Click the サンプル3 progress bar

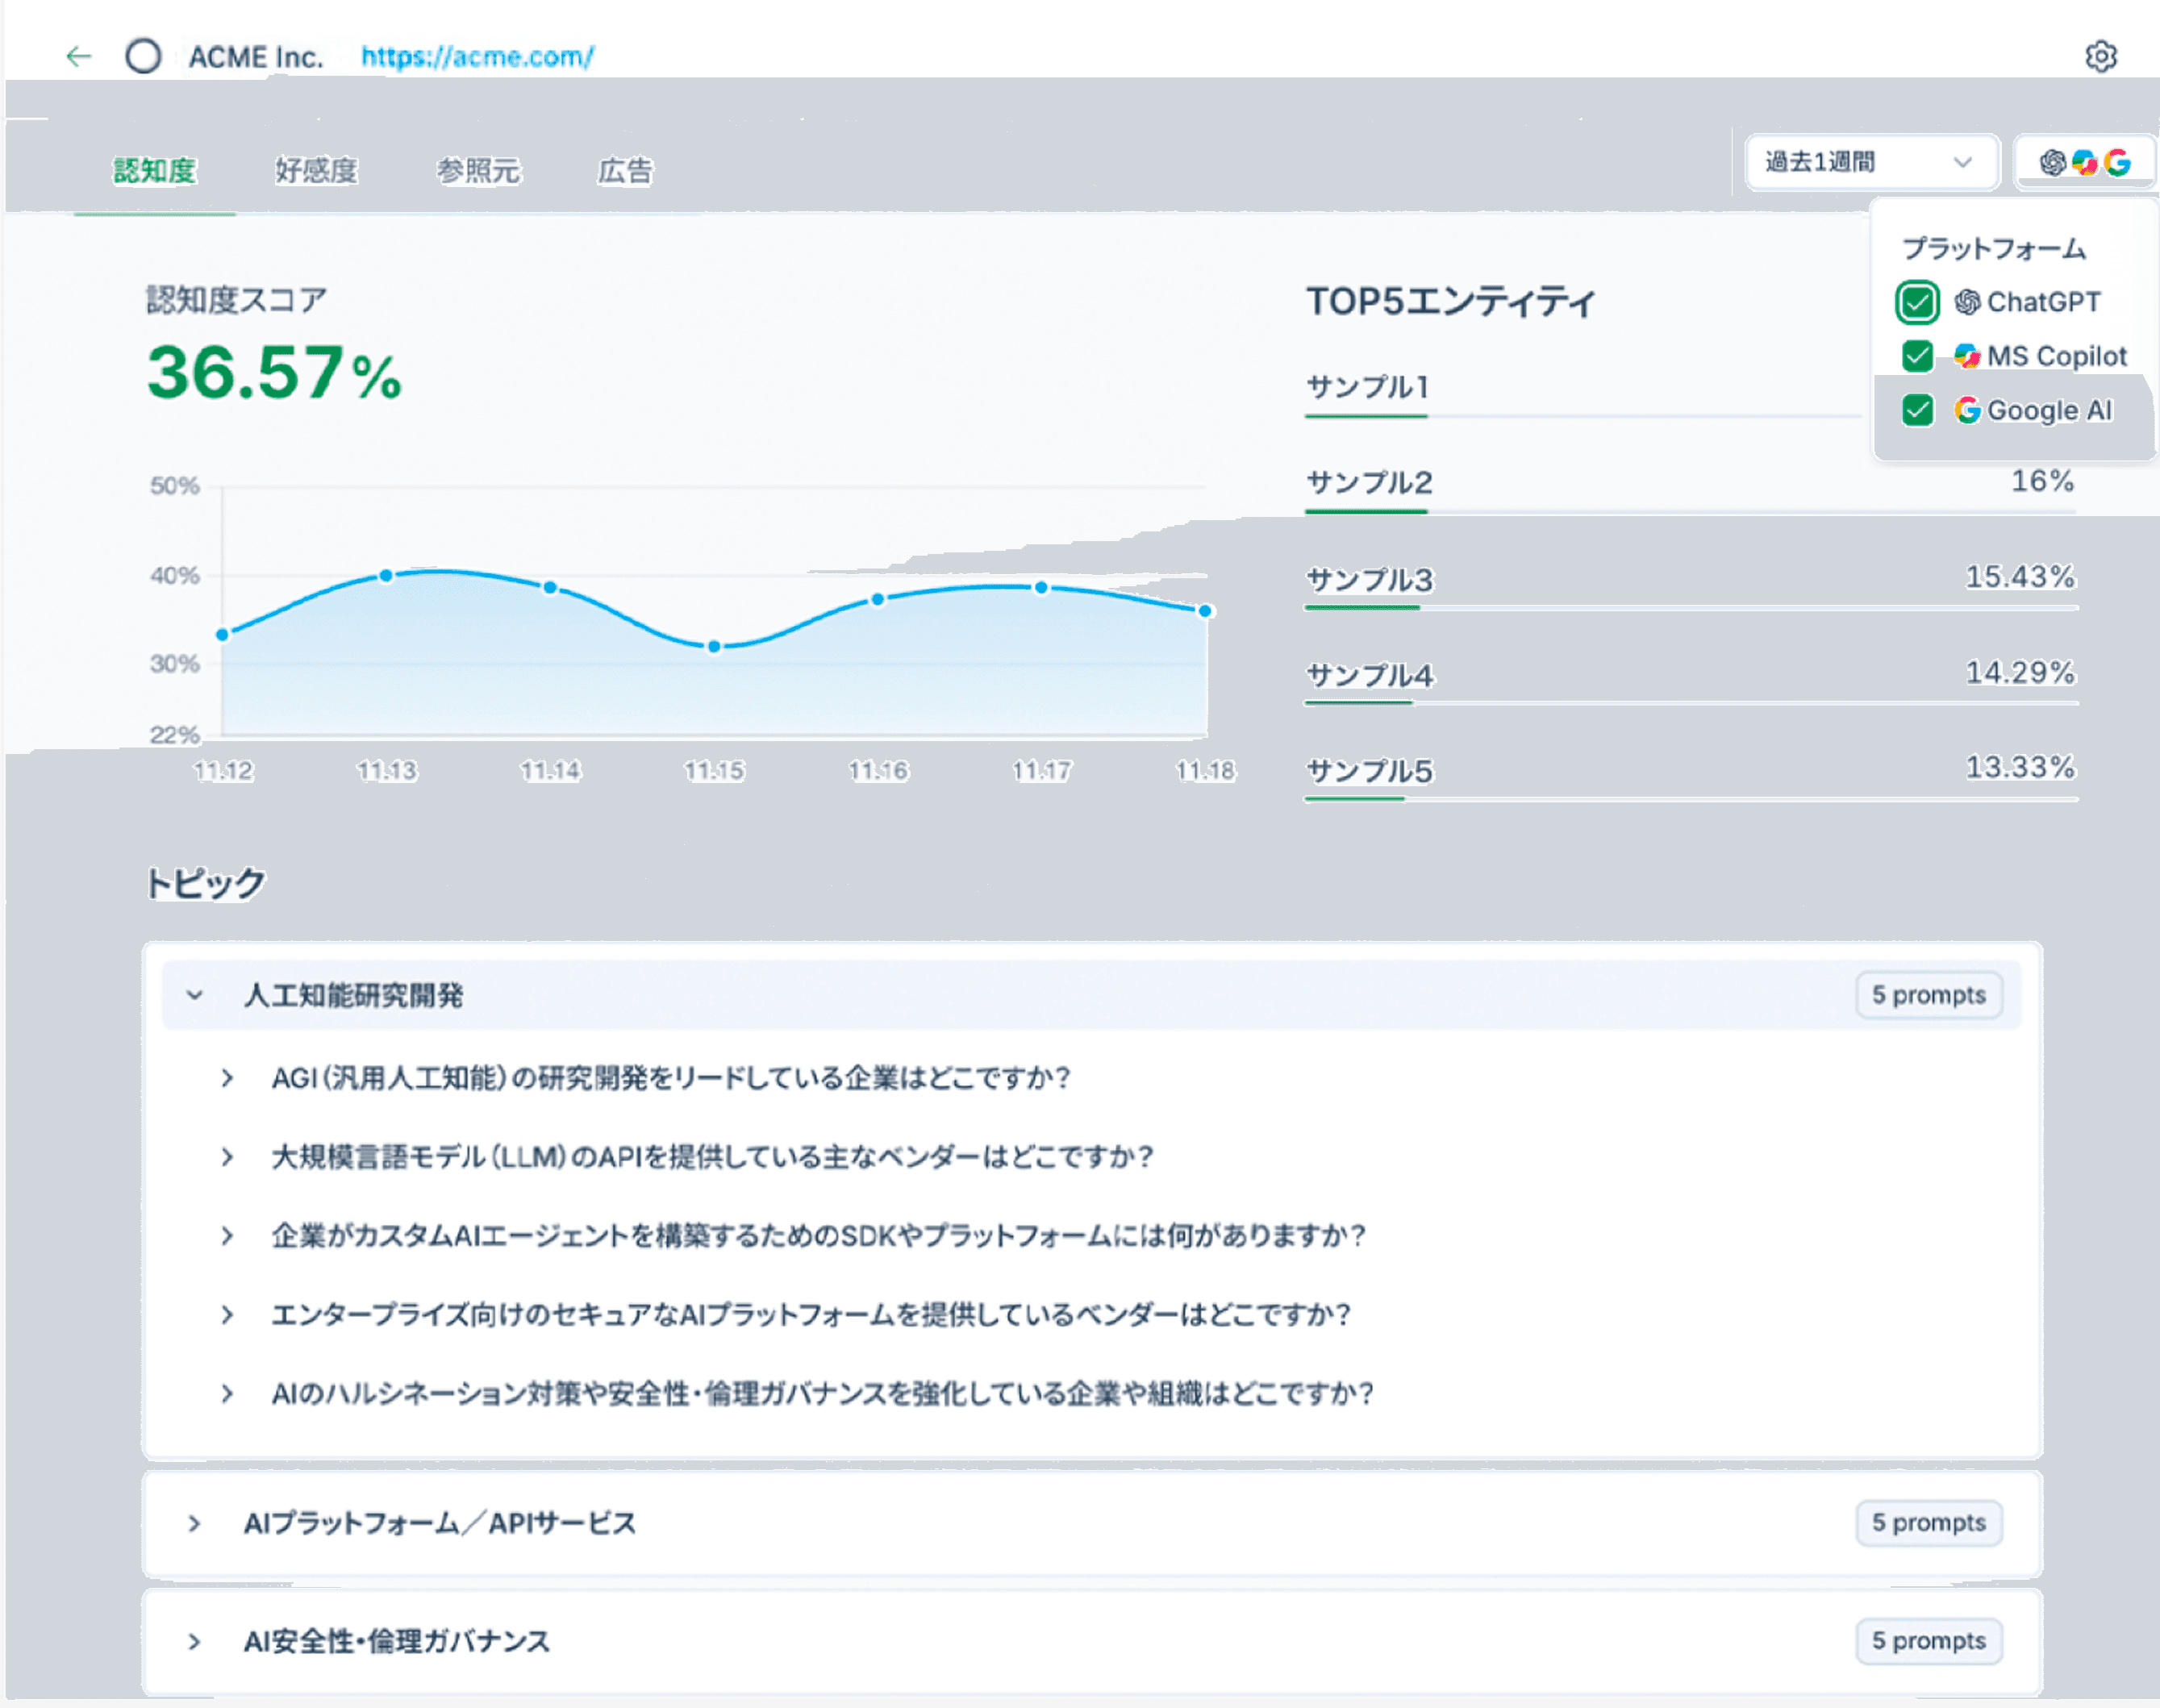(x=1691, y=607)
